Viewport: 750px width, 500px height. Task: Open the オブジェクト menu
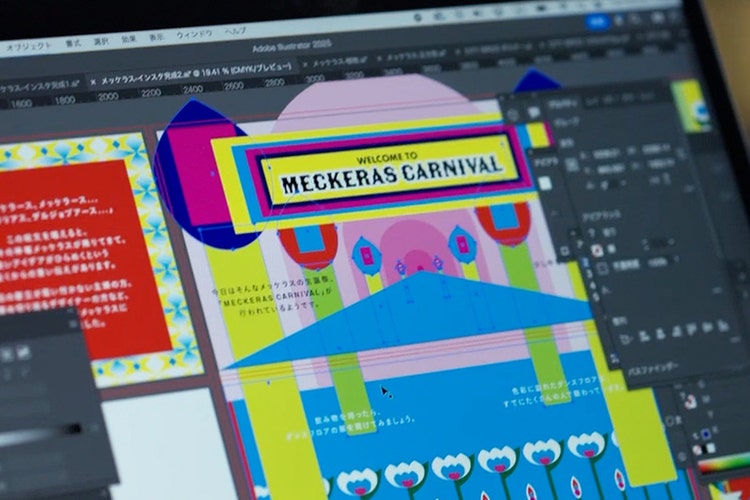click(29, 46)
